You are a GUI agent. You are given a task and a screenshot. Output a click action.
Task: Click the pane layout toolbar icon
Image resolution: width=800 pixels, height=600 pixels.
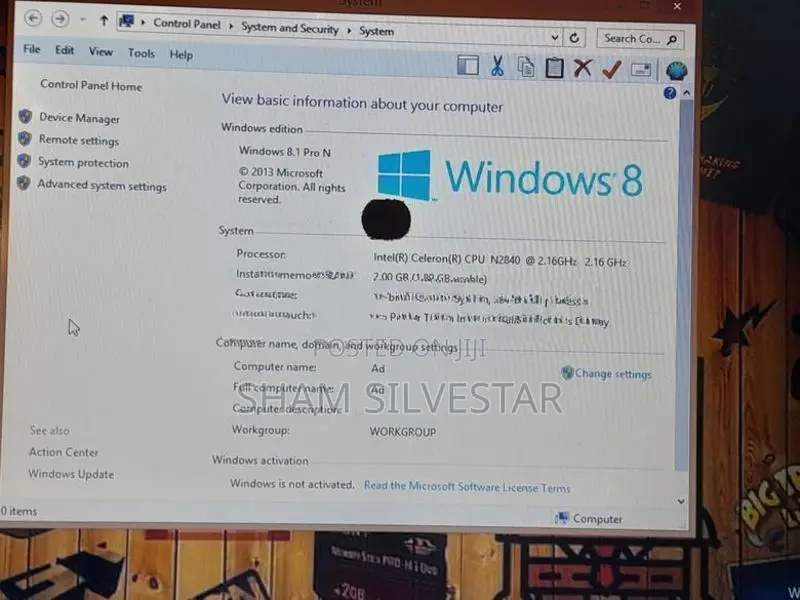pyautogui.click(x=468, y=65)
